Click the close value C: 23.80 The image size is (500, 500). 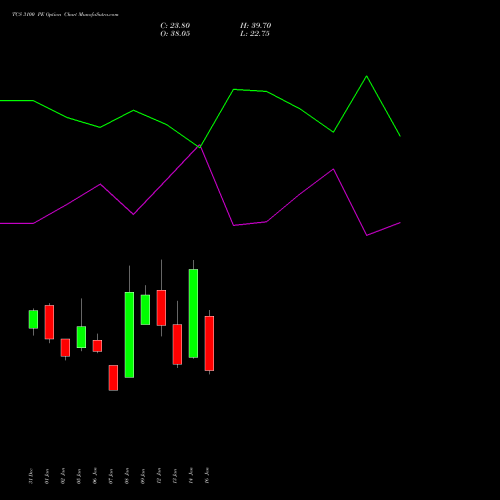(x=175, y=26)
